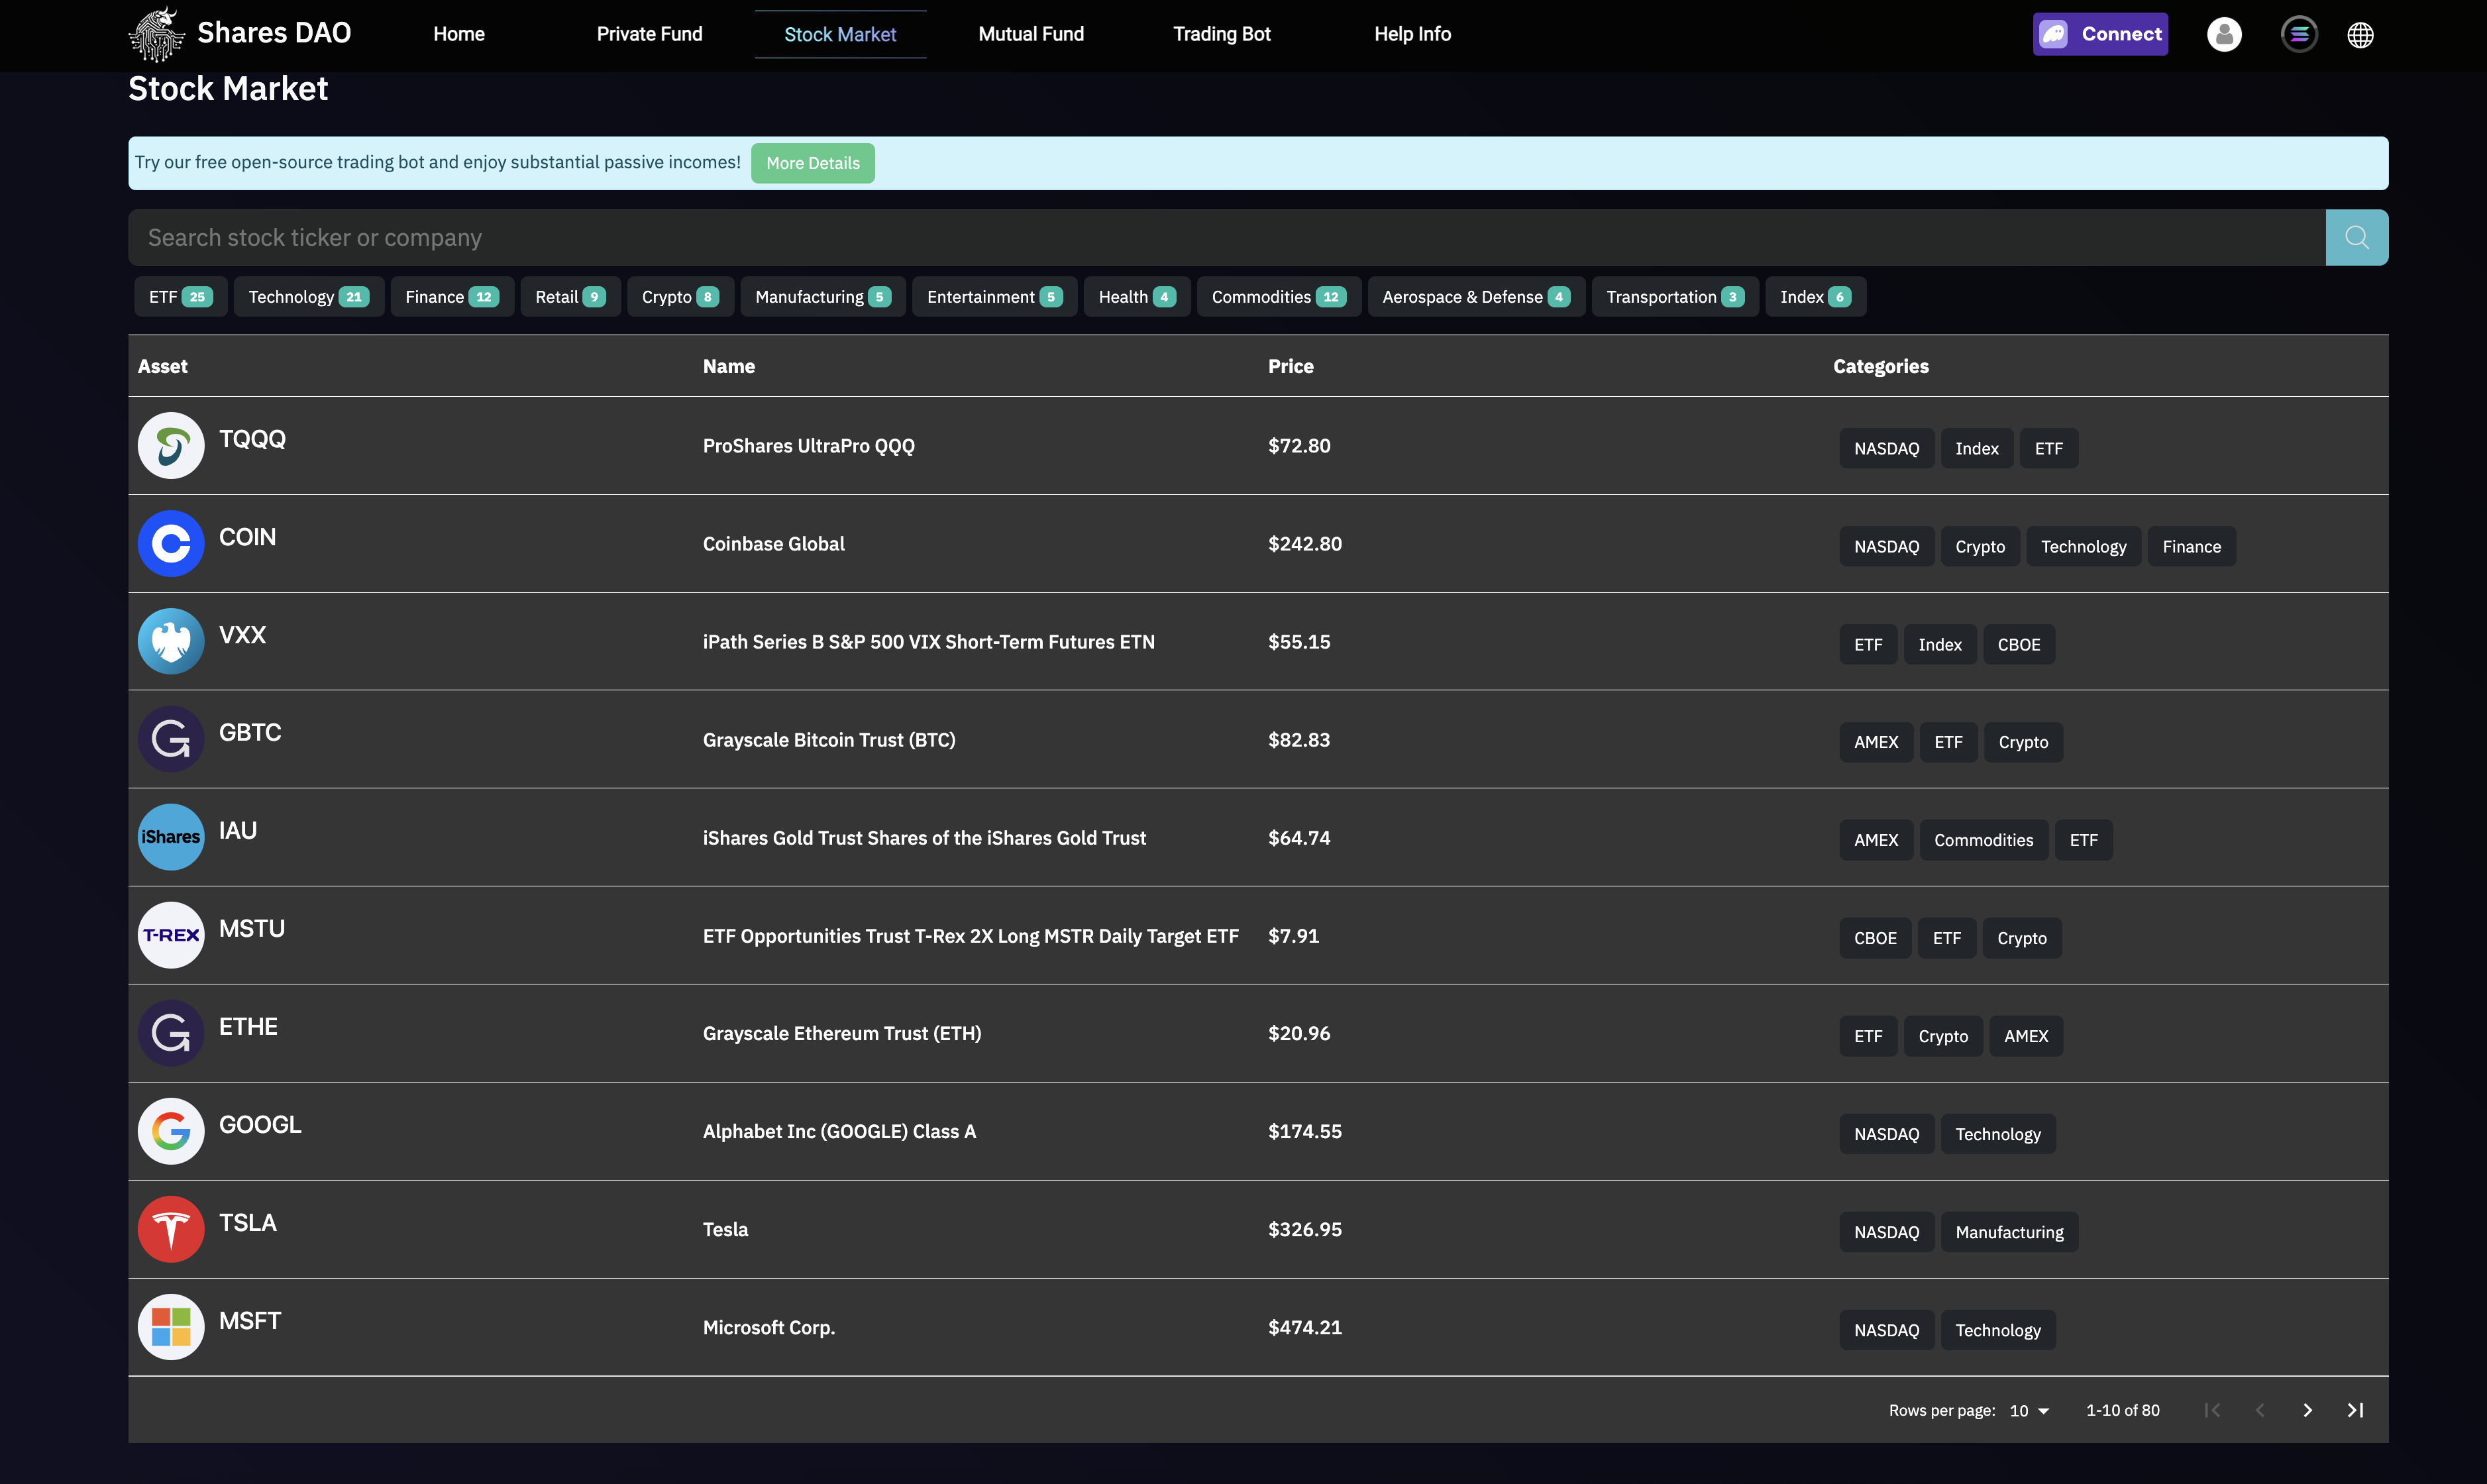Open the language globe icon

tap(2360, 35)
